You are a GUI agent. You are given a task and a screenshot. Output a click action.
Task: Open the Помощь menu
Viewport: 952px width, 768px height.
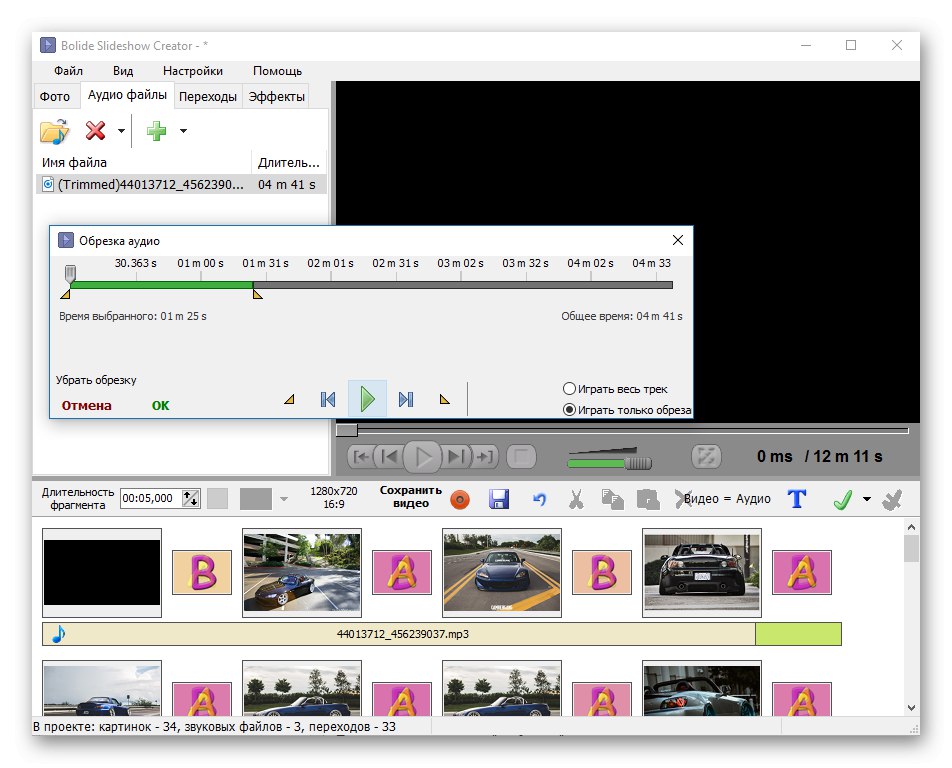click(x=277, y=71)
